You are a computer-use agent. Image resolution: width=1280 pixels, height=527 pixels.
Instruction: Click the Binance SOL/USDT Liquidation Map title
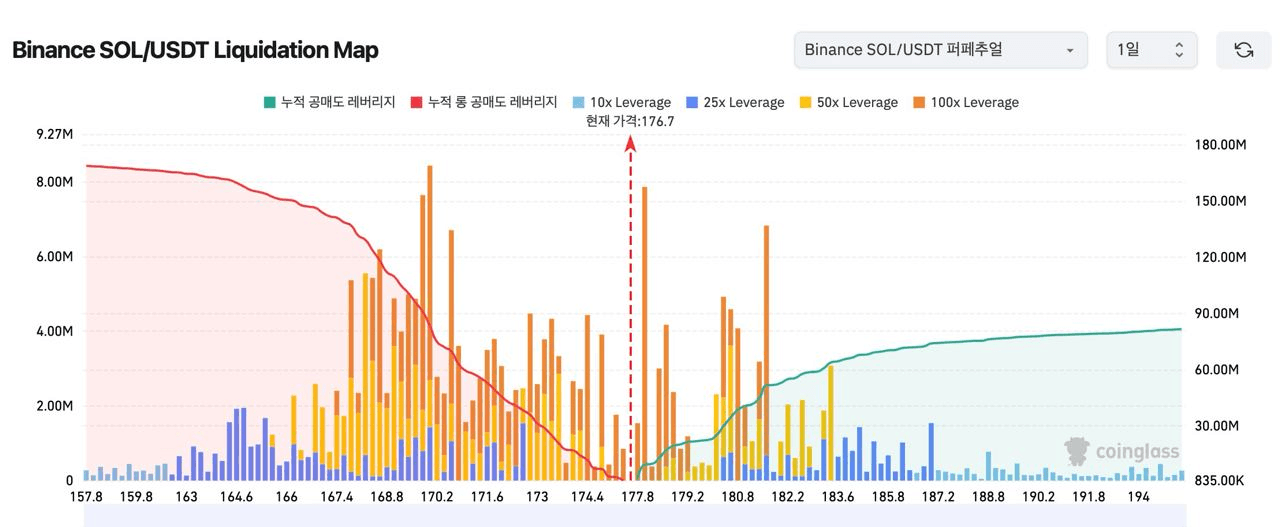pos(195,50)
